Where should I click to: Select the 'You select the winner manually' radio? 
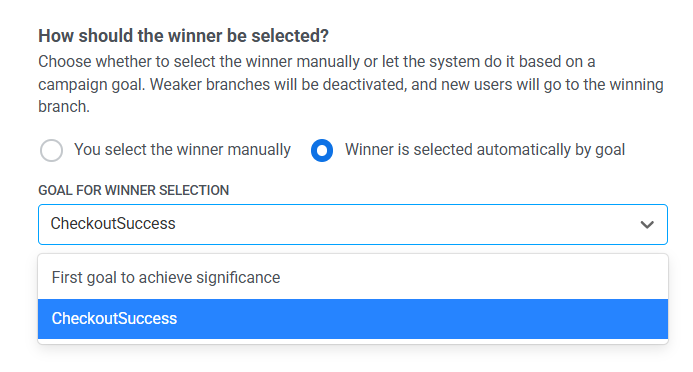point(51,150)
